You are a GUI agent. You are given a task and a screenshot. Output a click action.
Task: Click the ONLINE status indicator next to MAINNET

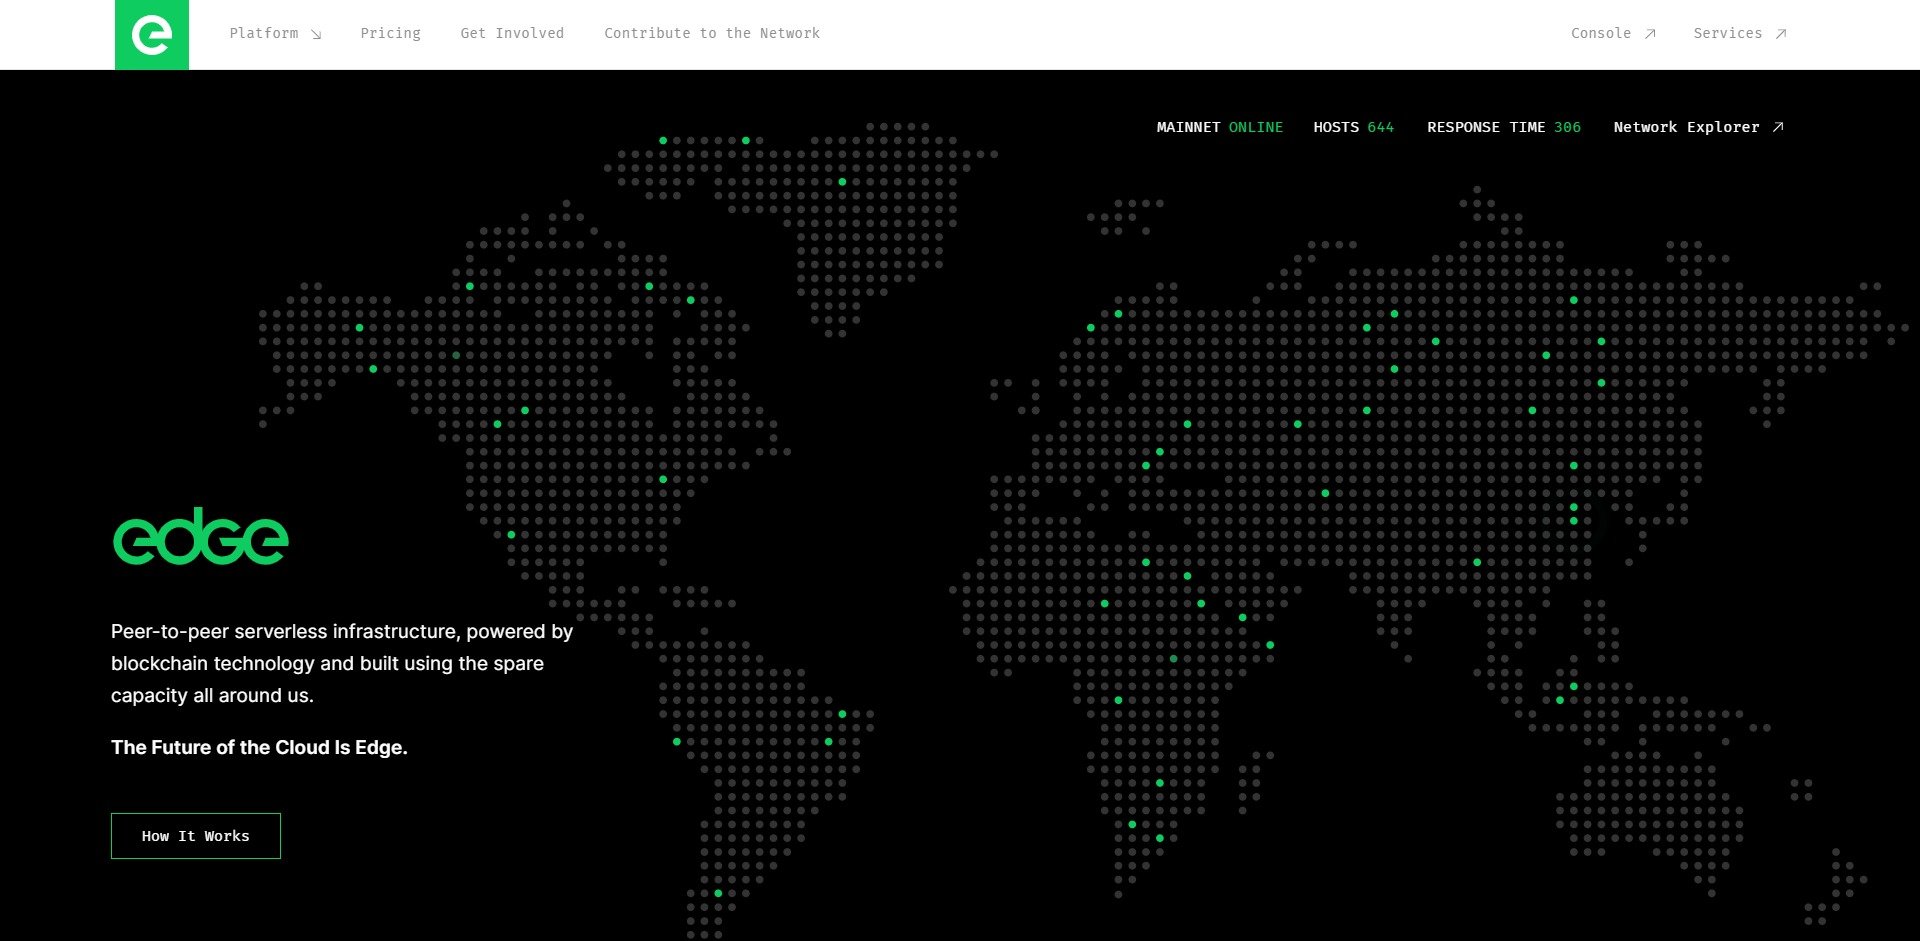1256,127
